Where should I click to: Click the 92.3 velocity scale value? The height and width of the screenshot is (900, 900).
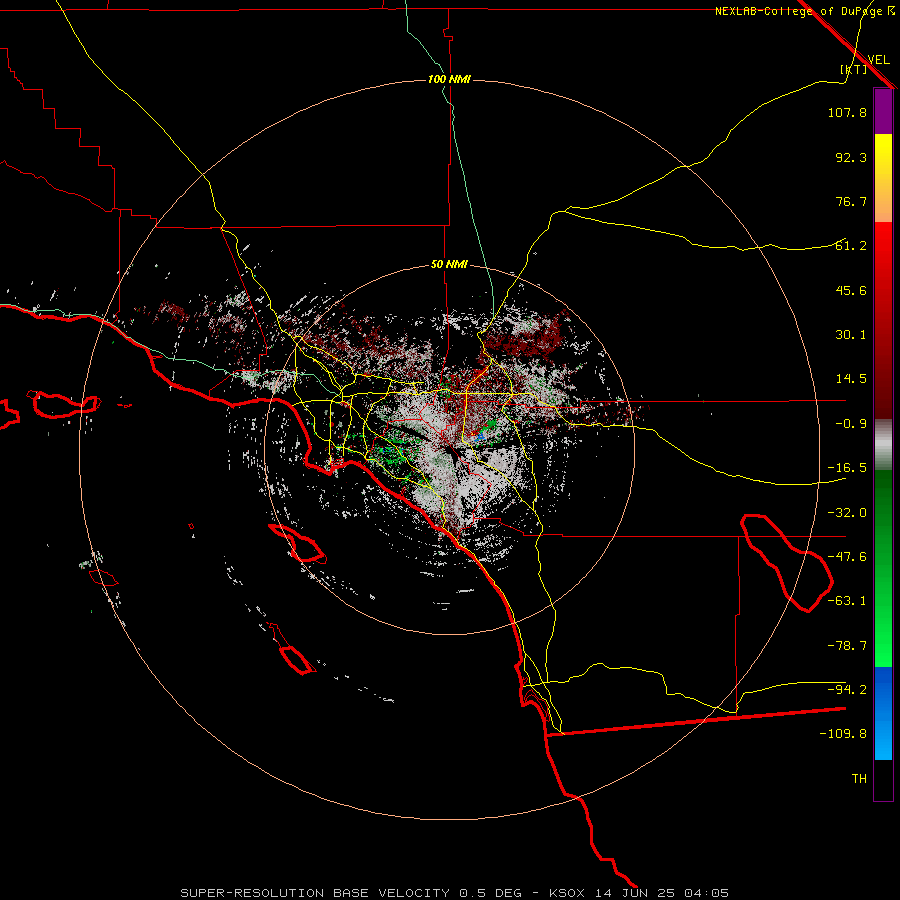click(x=851, y=157)
